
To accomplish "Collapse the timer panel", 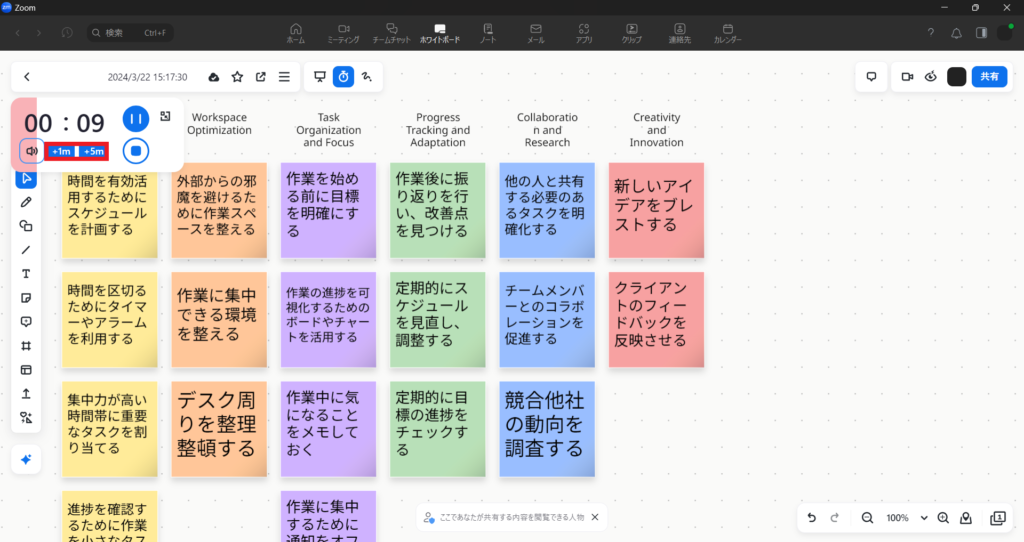I will 165,117.
